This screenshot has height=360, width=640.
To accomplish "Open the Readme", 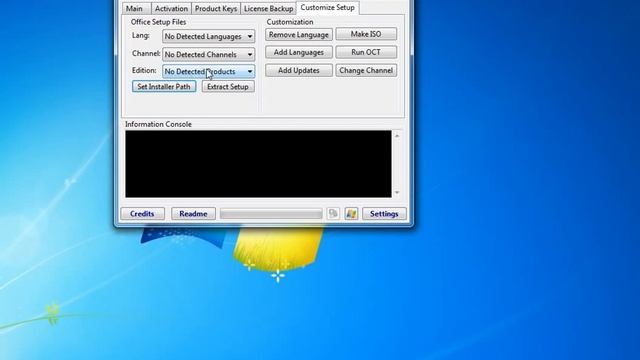I will (193, 213).
